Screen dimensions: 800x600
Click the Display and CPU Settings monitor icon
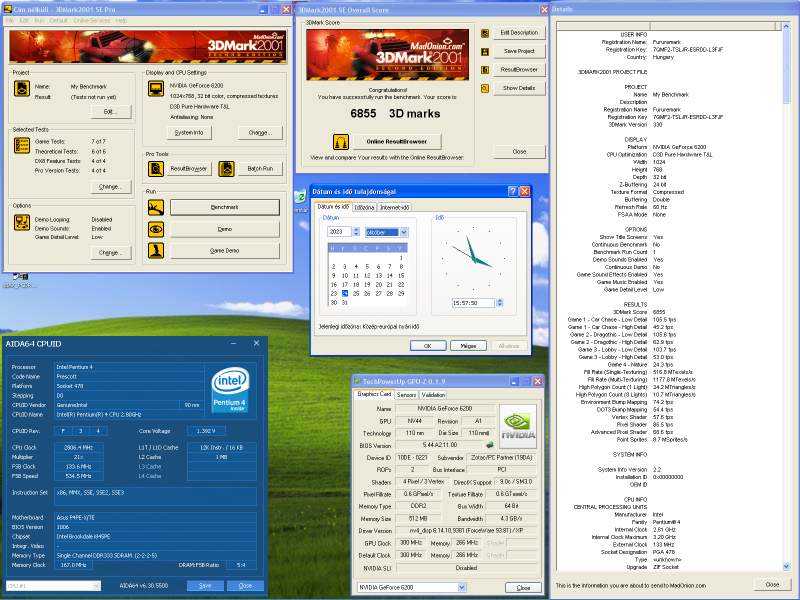[x=156, y=89]
